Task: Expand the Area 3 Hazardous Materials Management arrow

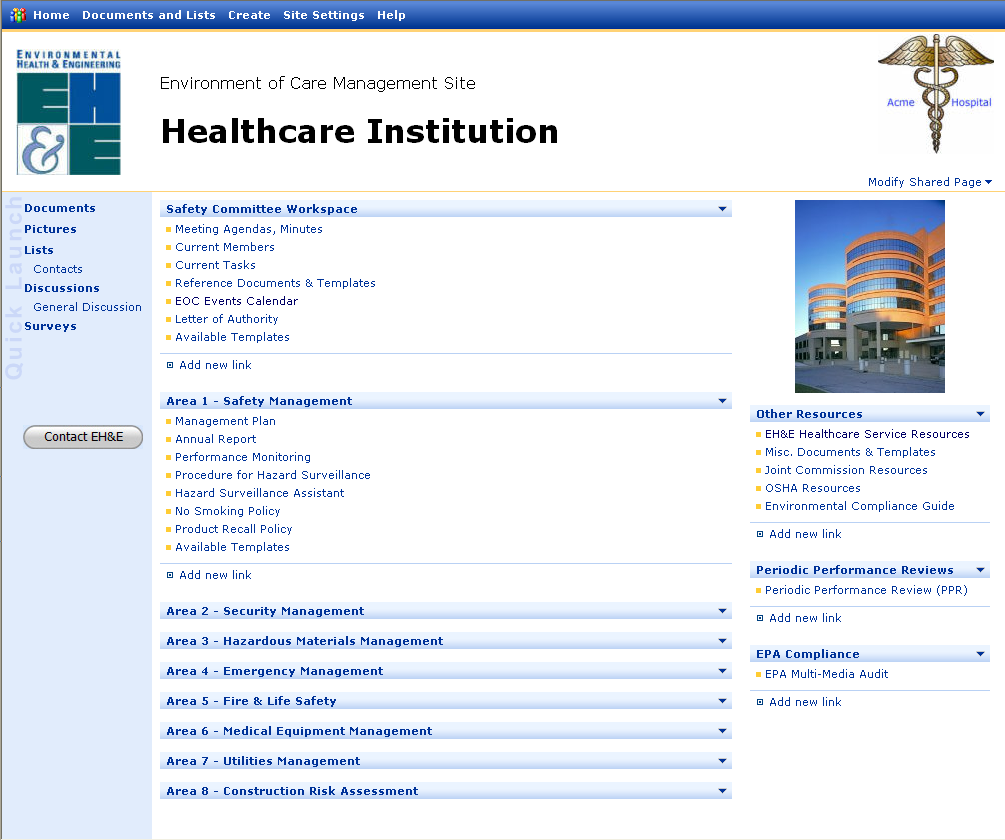Action: [x=722, y=641]
